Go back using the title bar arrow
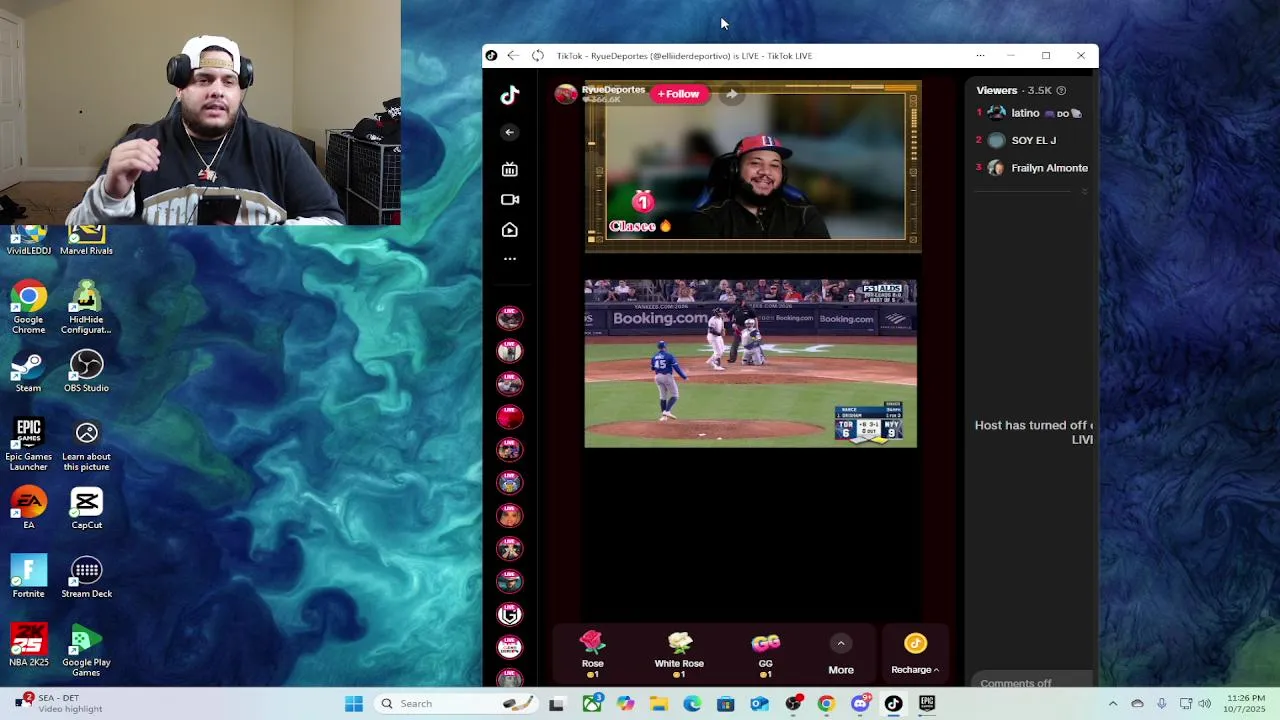Image resolution: width=1280 pixels, height=720 pixels. (x=513, y=56)
